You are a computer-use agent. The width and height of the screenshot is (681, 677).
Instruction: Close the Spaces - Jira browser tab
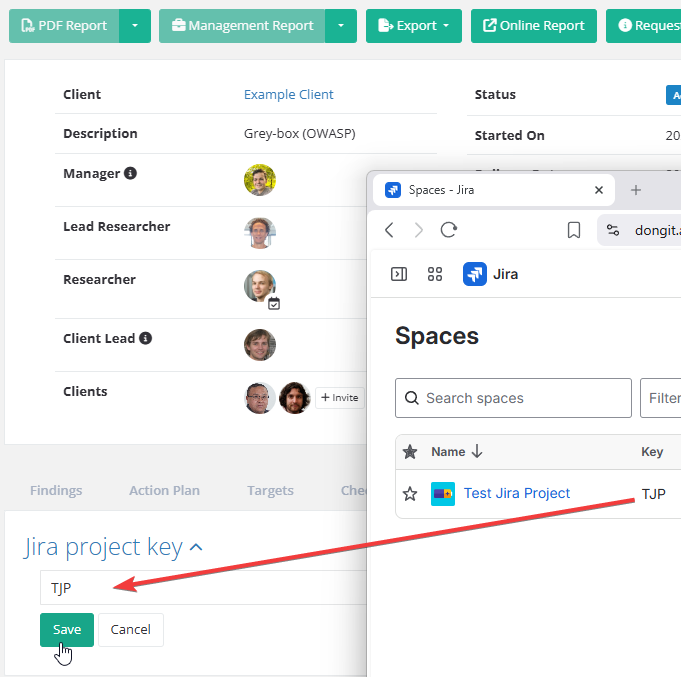coord(599,190)
